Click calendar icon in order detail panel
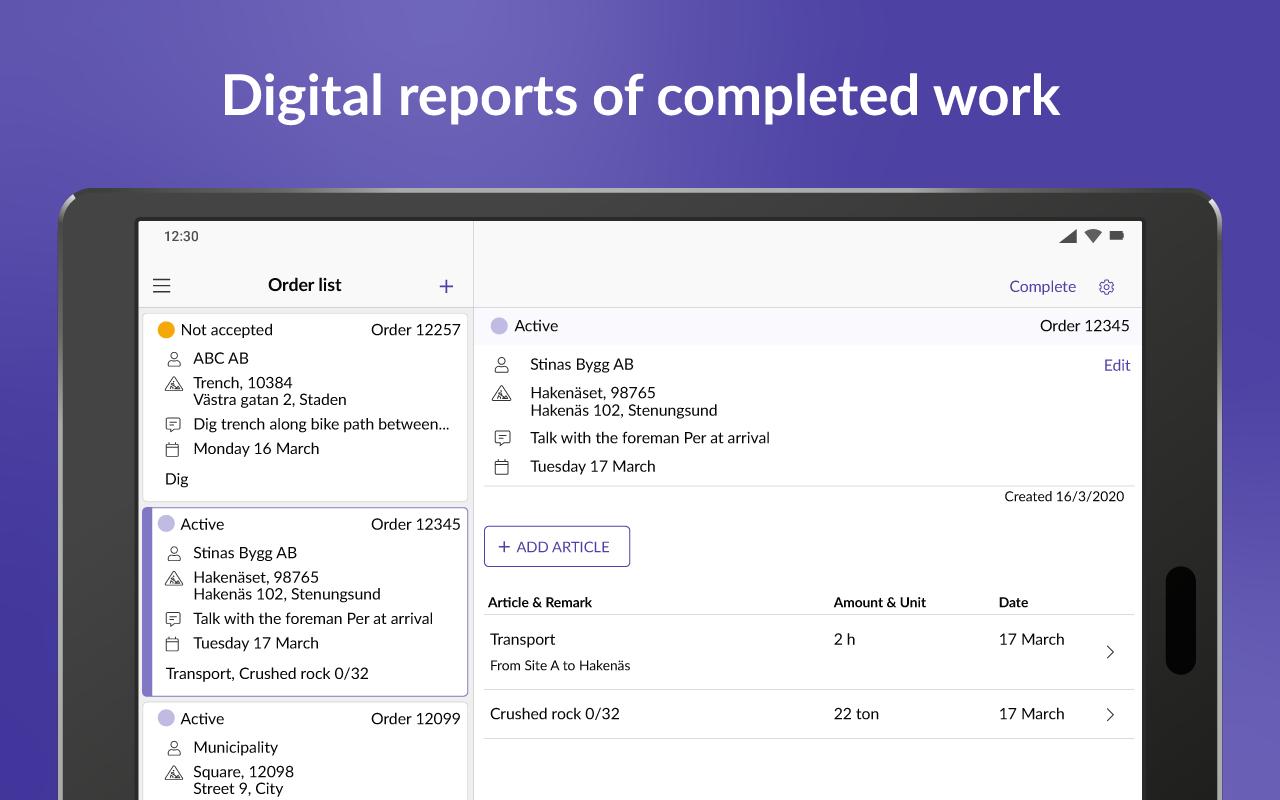The height and width of the screenshot is (800, 1280). 502,467
